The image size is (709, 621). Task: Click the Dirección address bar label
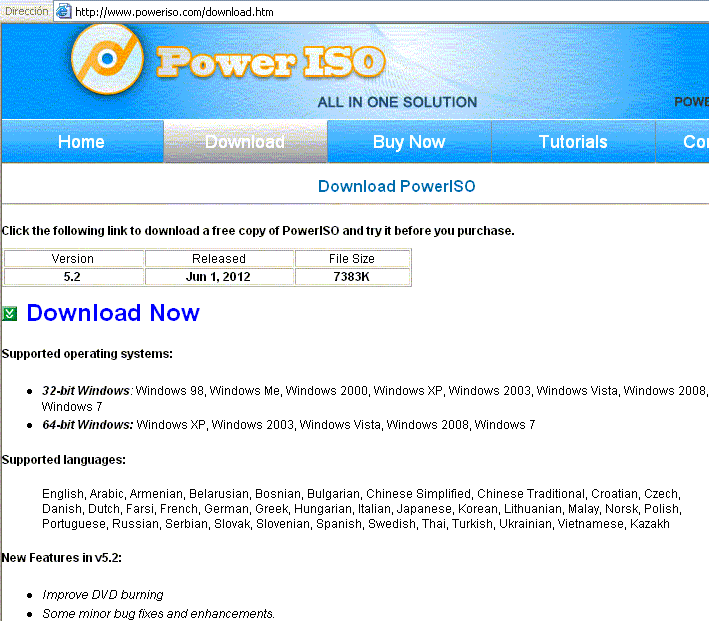27,11
